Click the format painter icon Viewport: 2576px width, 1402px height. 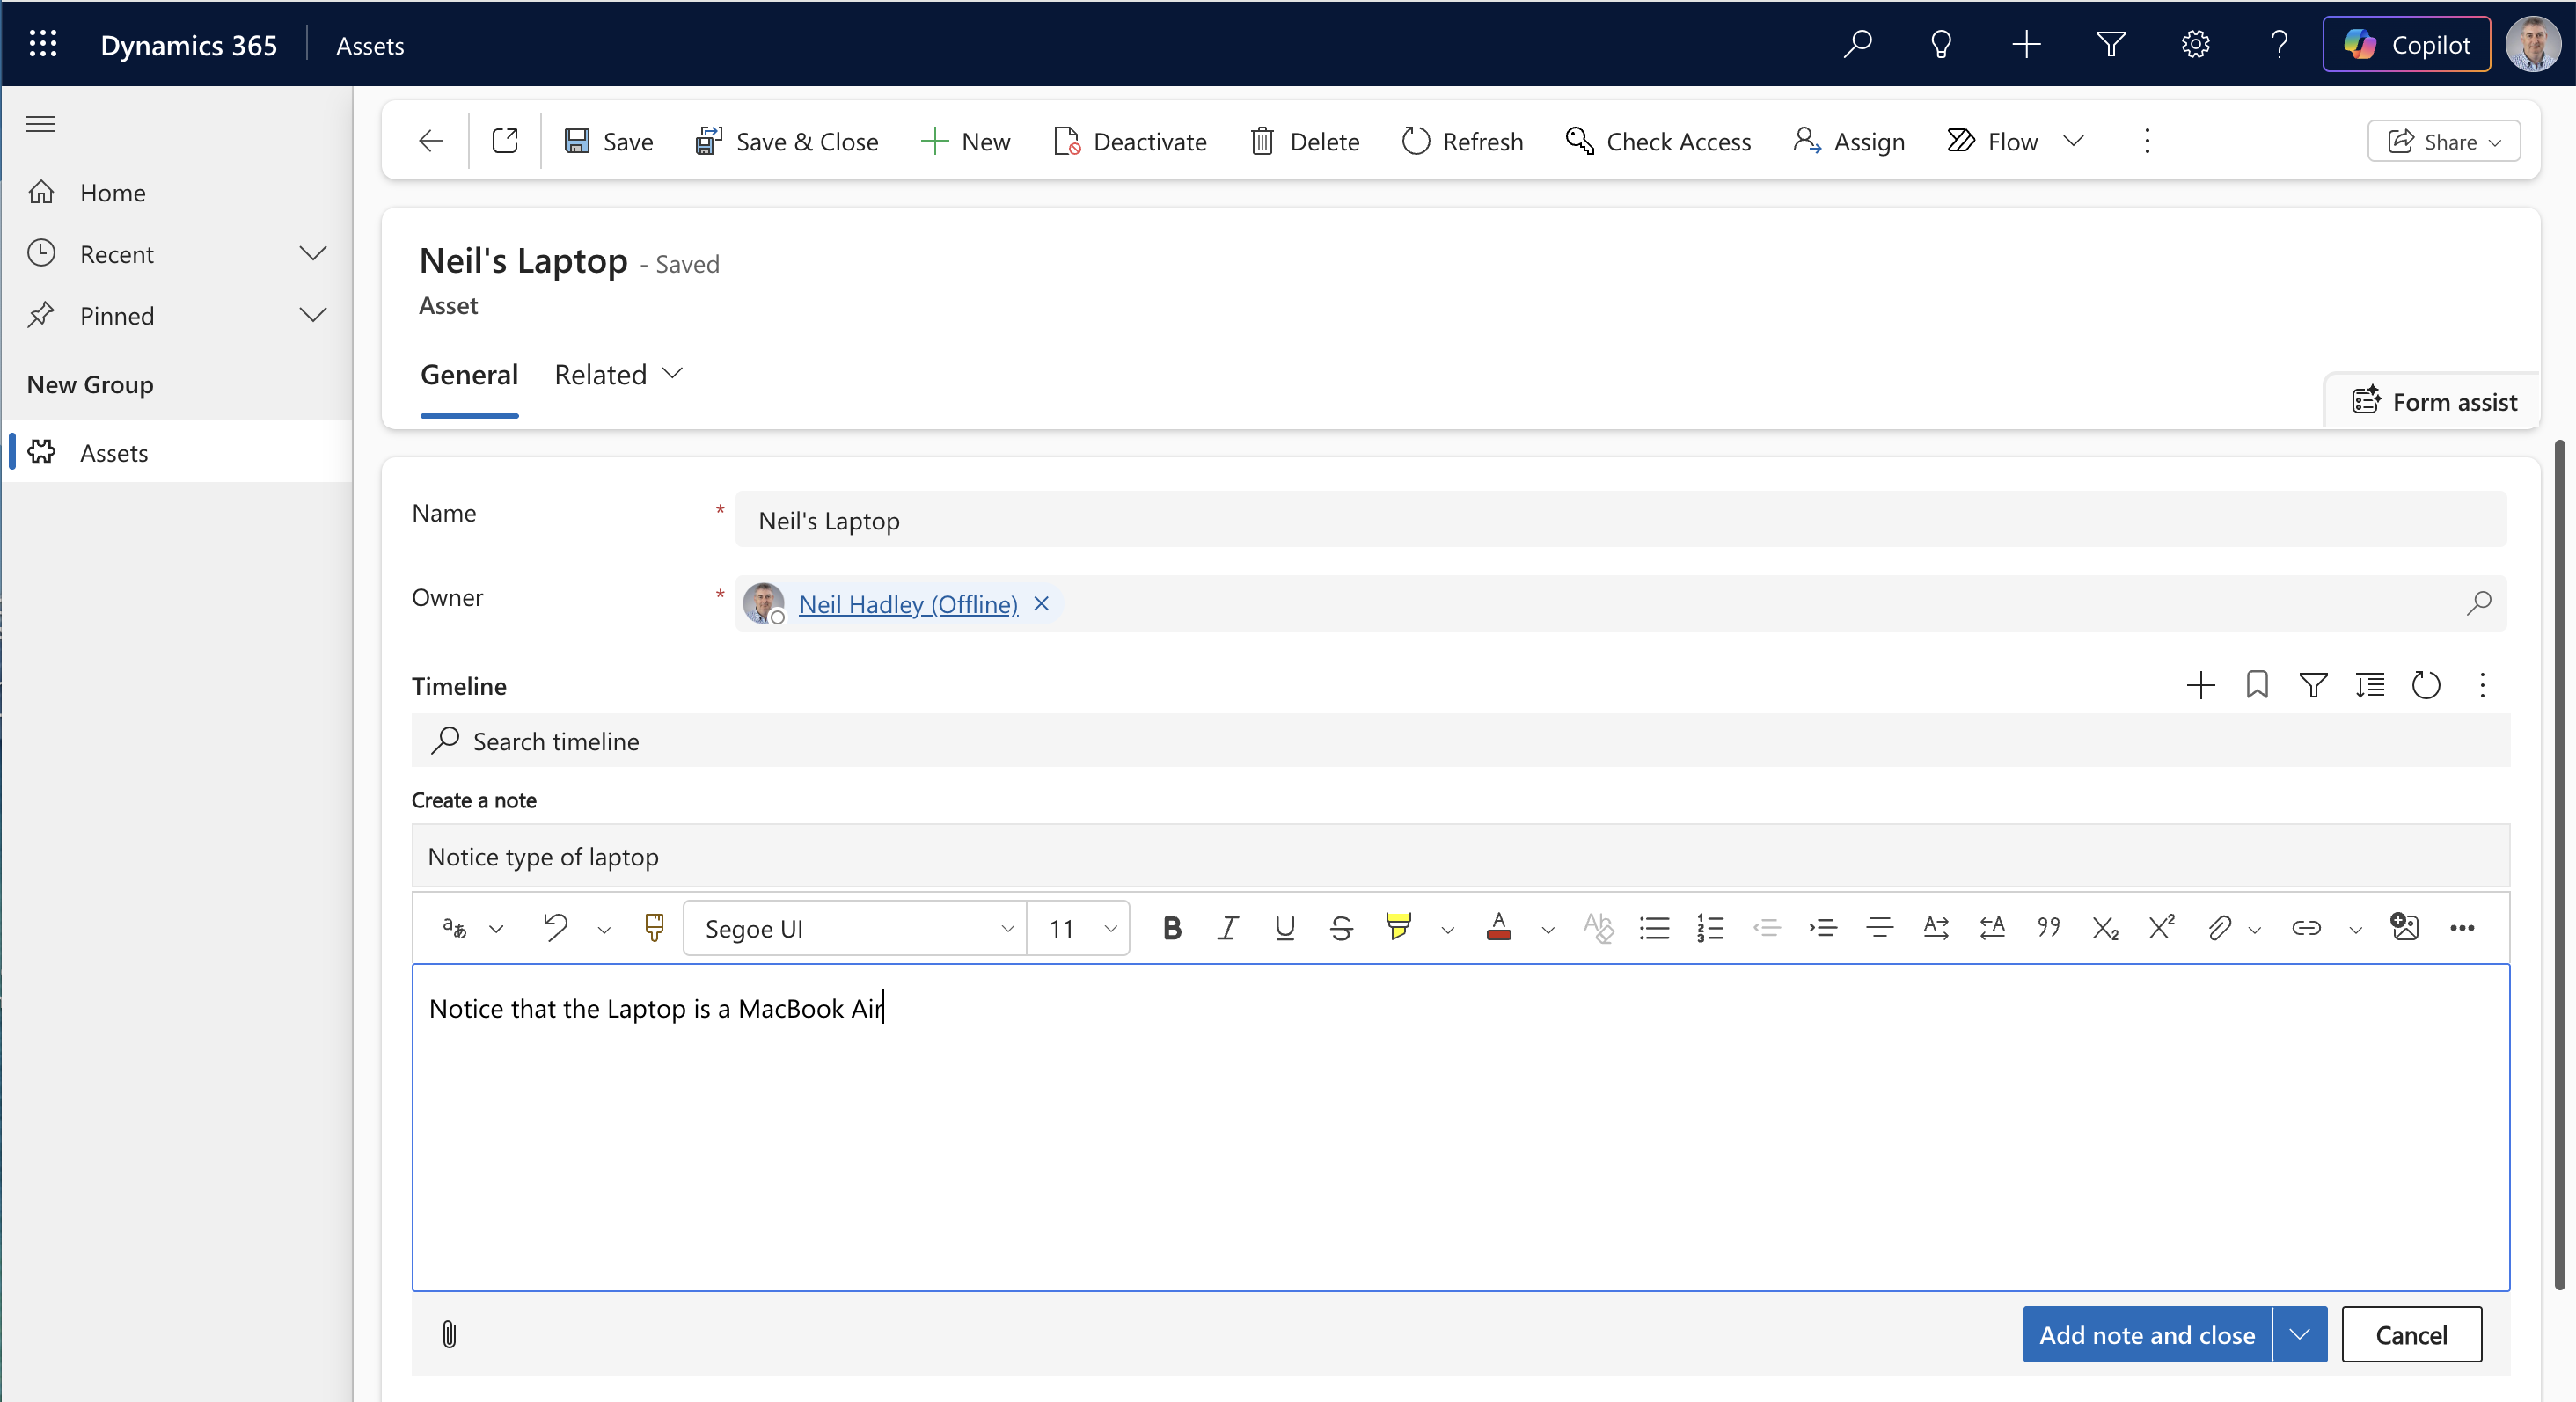(x=654, y=928)
